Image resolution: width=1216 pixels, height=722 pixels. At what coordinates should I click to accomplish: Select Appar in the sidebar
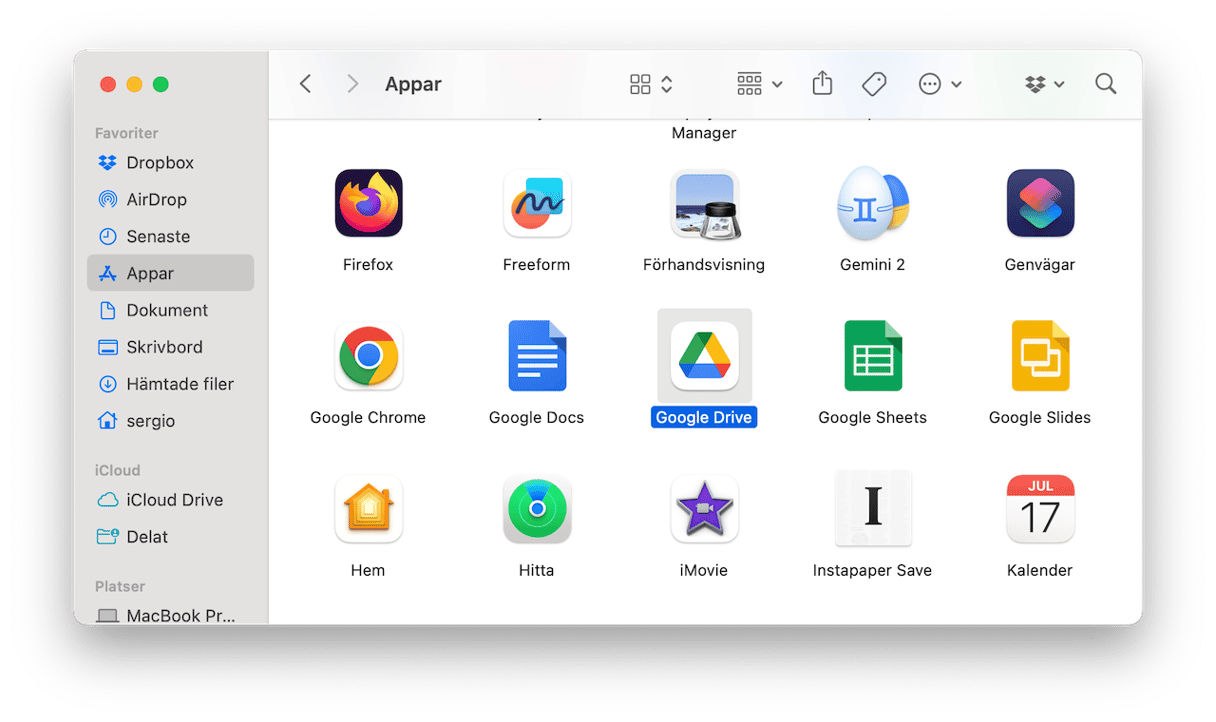[170, 273]
